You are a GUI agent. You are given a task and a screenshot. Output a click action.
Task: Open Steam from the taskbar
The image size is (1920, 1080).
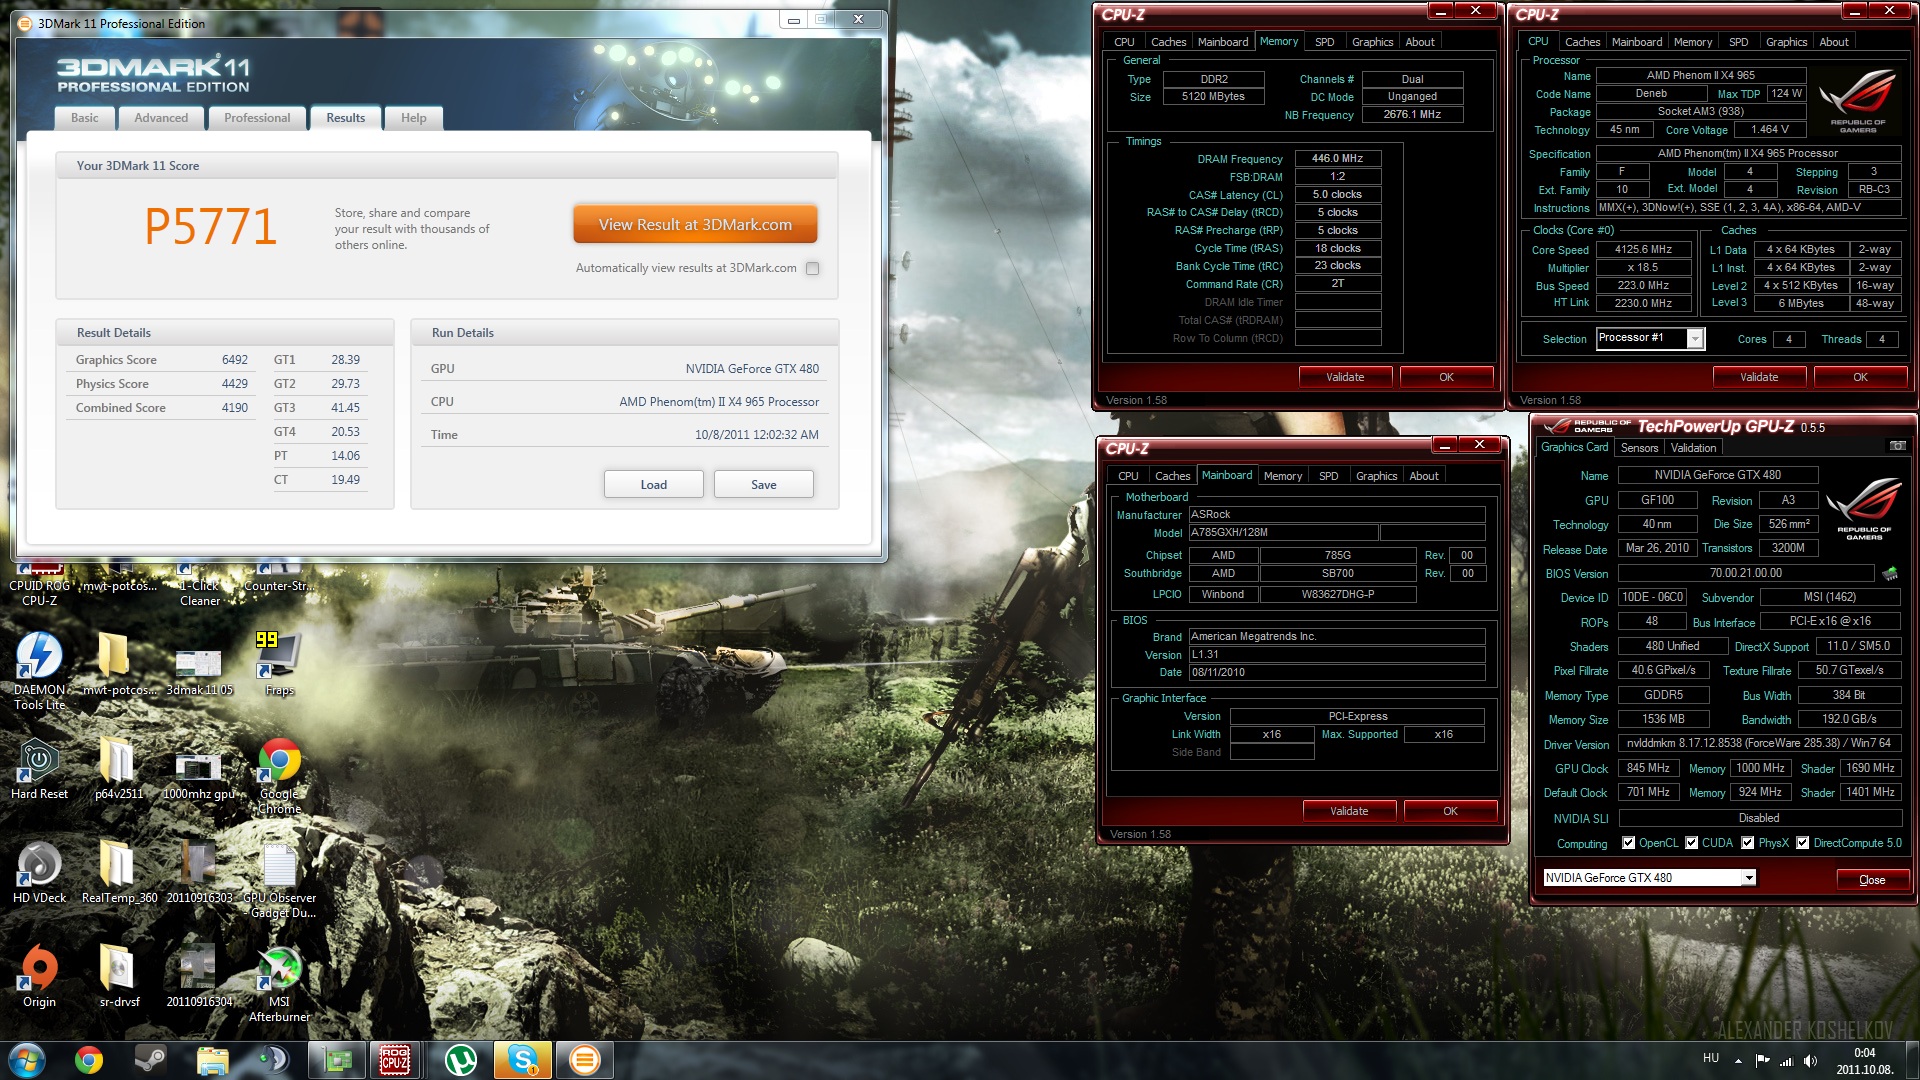point(151,1059)
